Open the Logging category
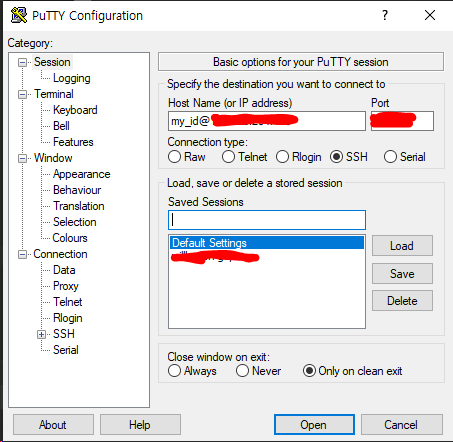Image resolution: width=453 pixels, height=442 pixels. point(72,78)
